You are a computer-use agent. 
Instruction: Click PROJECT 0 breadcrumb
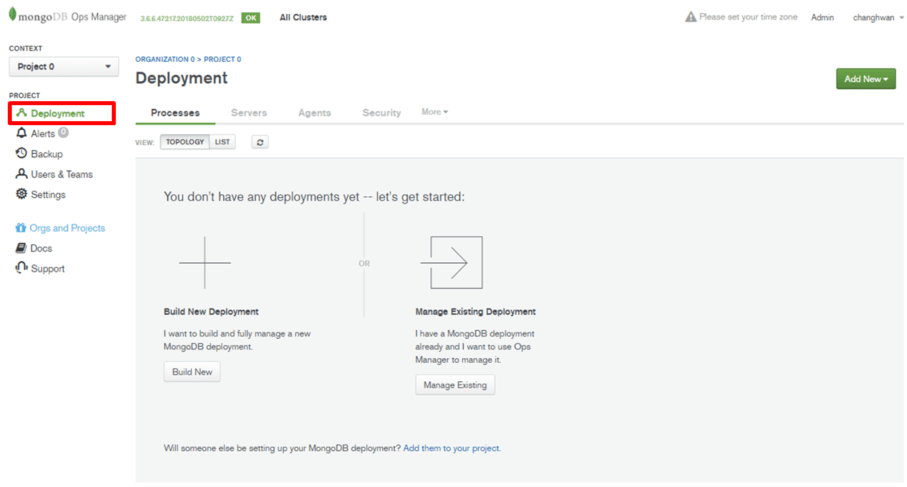(222, 59)
